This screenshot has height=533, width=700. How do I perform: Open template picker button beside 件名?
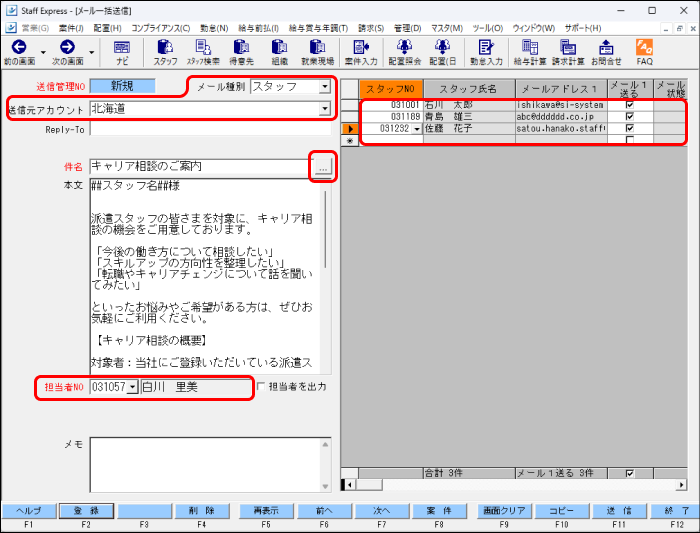click(323, 167)
